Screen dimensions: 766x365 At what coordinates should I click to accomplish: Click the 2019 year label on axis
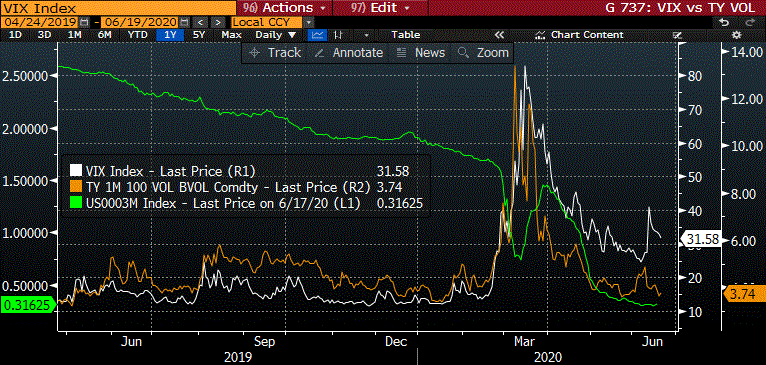[238, 357]
